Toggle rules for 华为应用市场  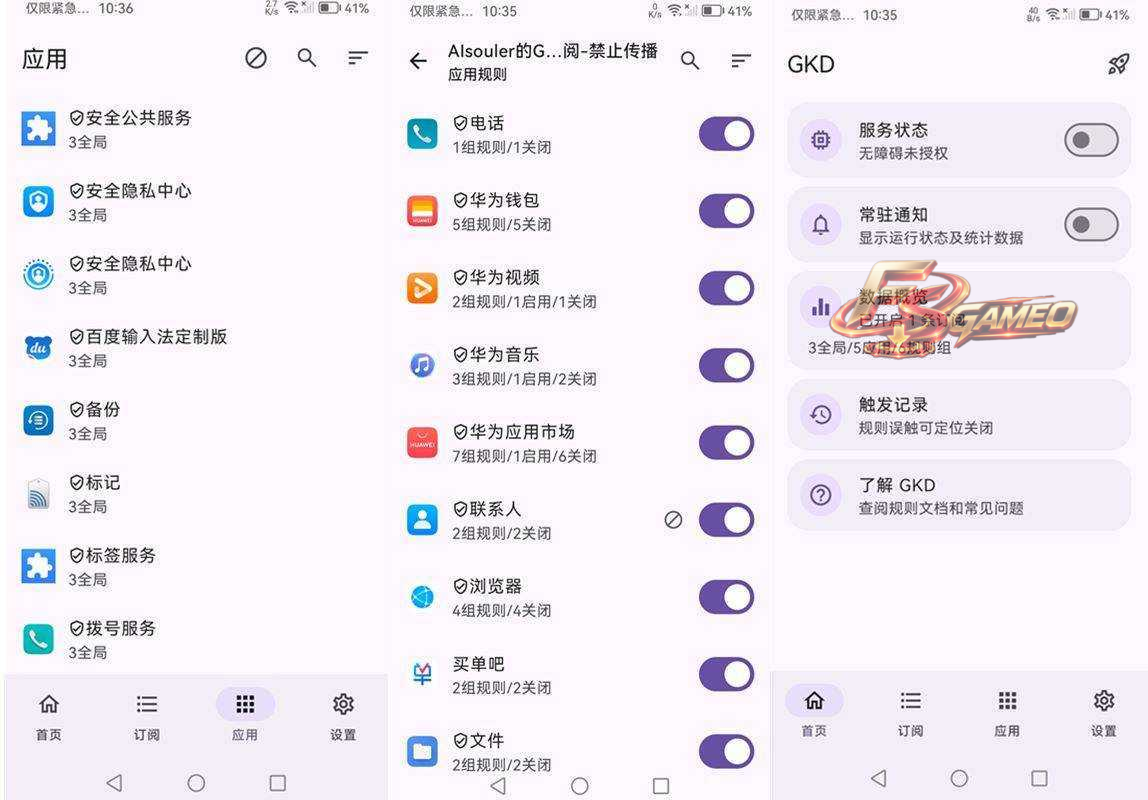point(726,443)
